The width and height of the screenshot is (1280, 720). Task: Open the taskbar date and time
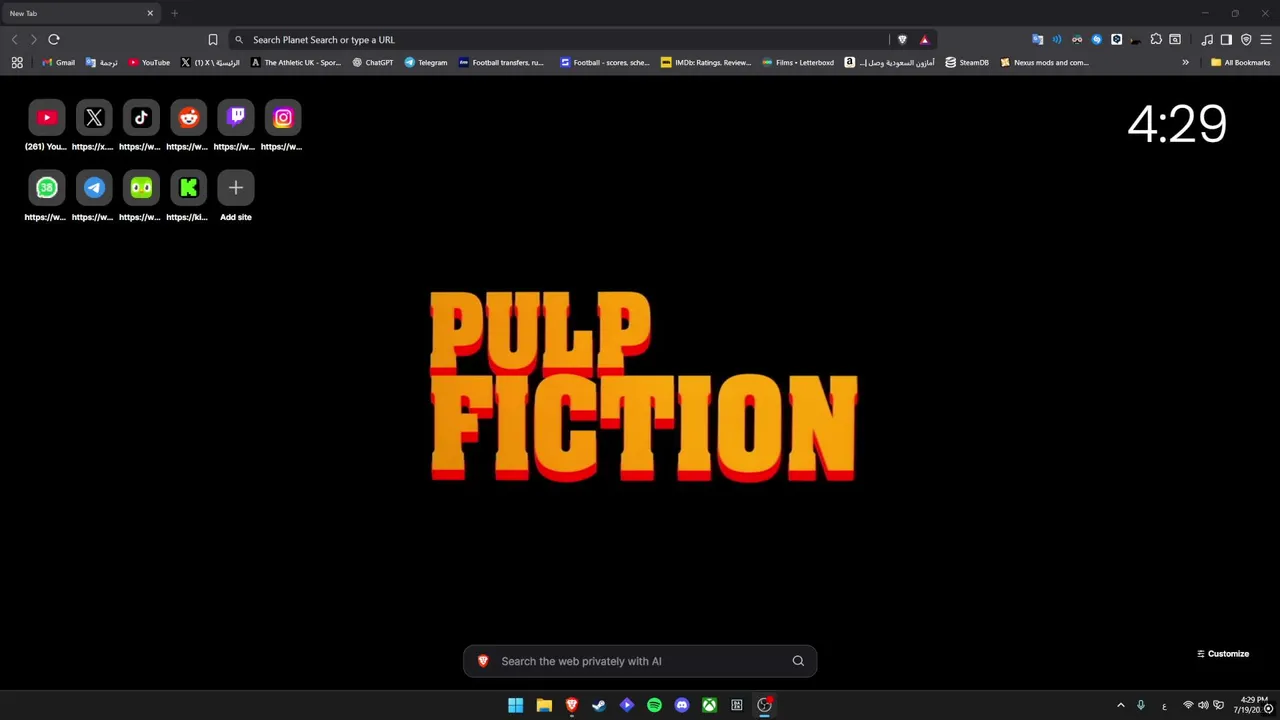1253,705
